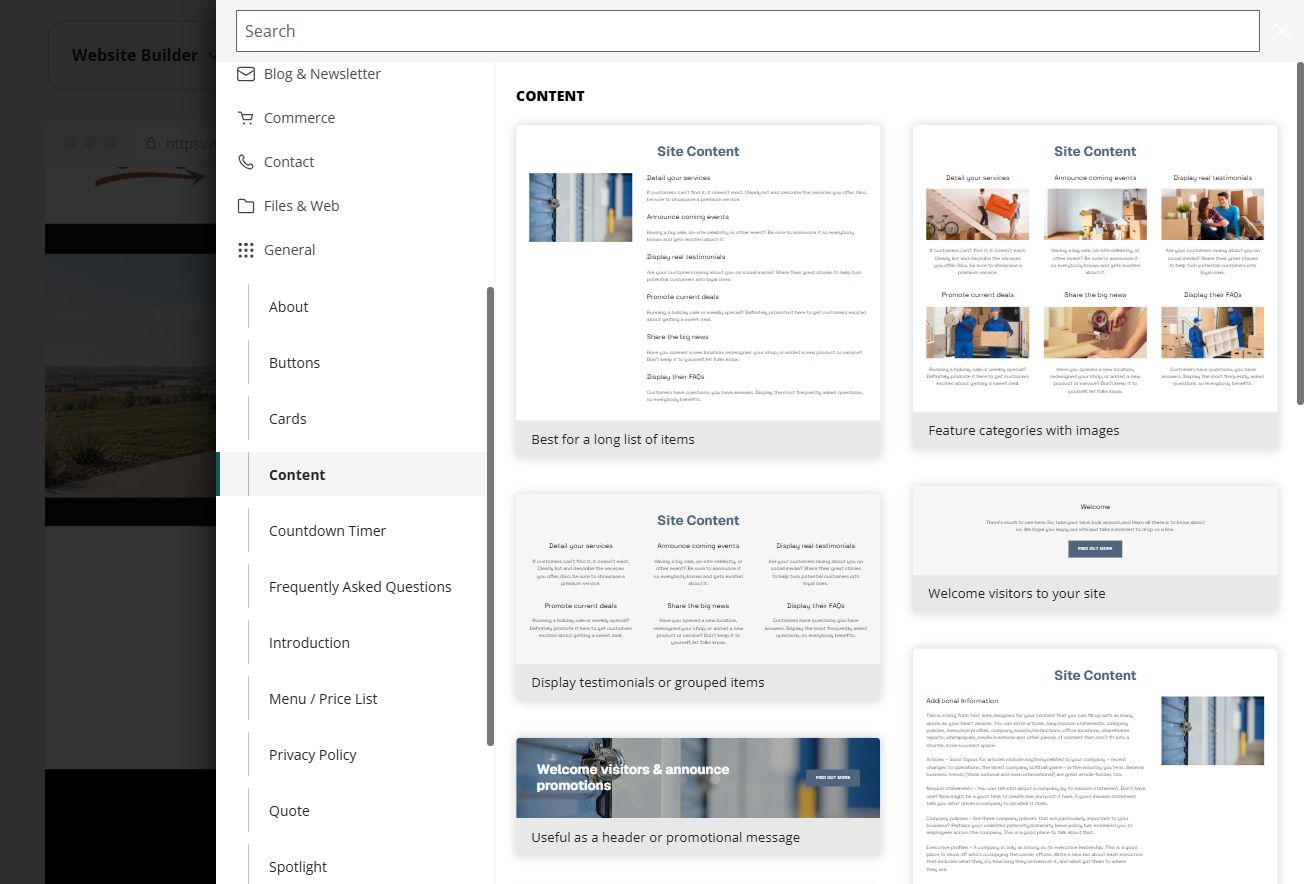Select the Buttons sublayout

pyautogui.click(x=294, y=363)
